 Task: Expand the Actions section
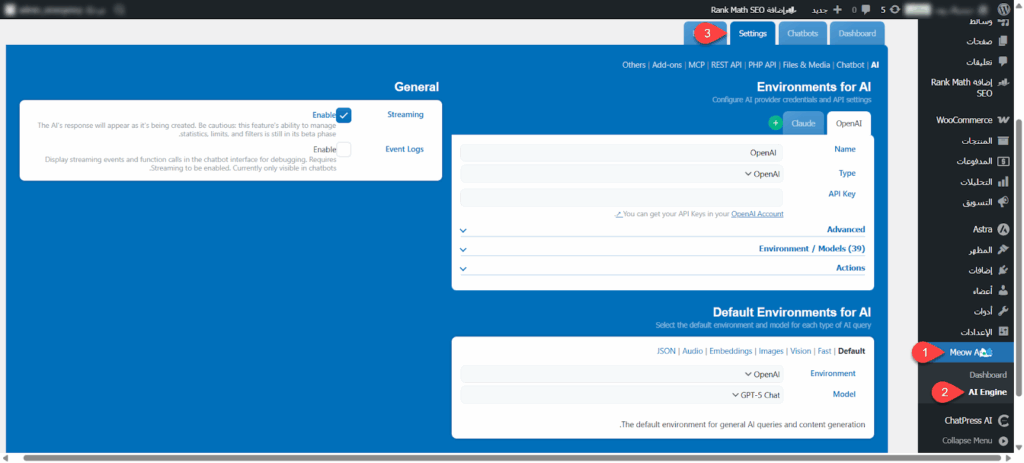664,268
